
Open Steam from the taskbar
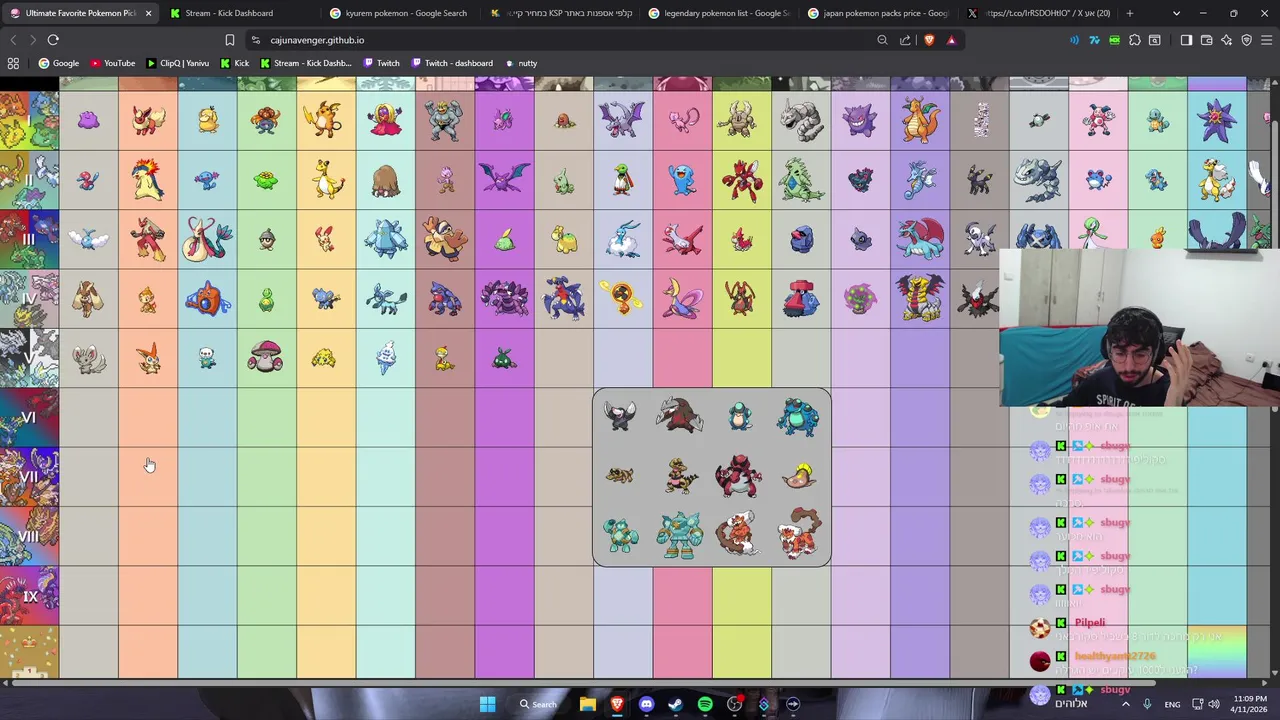point(676,704)
